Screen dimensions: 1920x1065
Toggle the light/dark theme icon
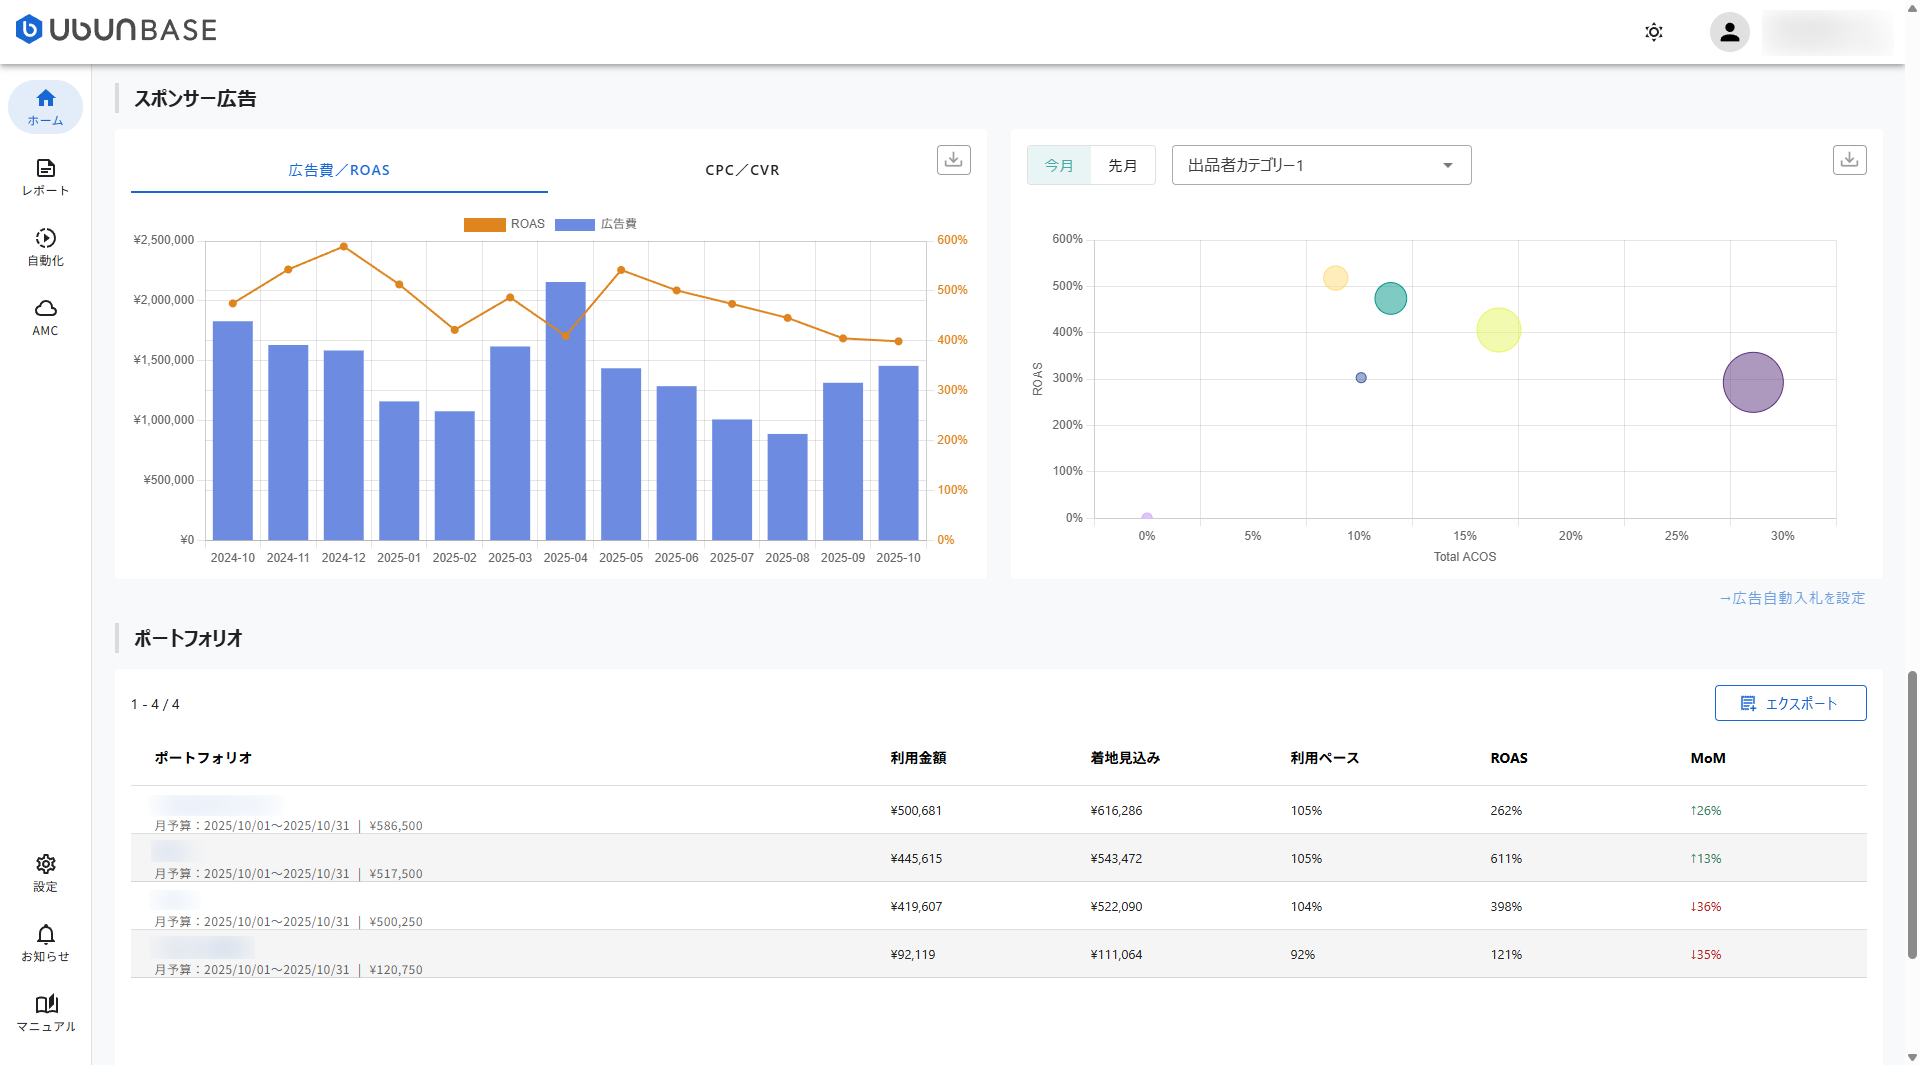pyautogui.click(x=1654, y=32)
